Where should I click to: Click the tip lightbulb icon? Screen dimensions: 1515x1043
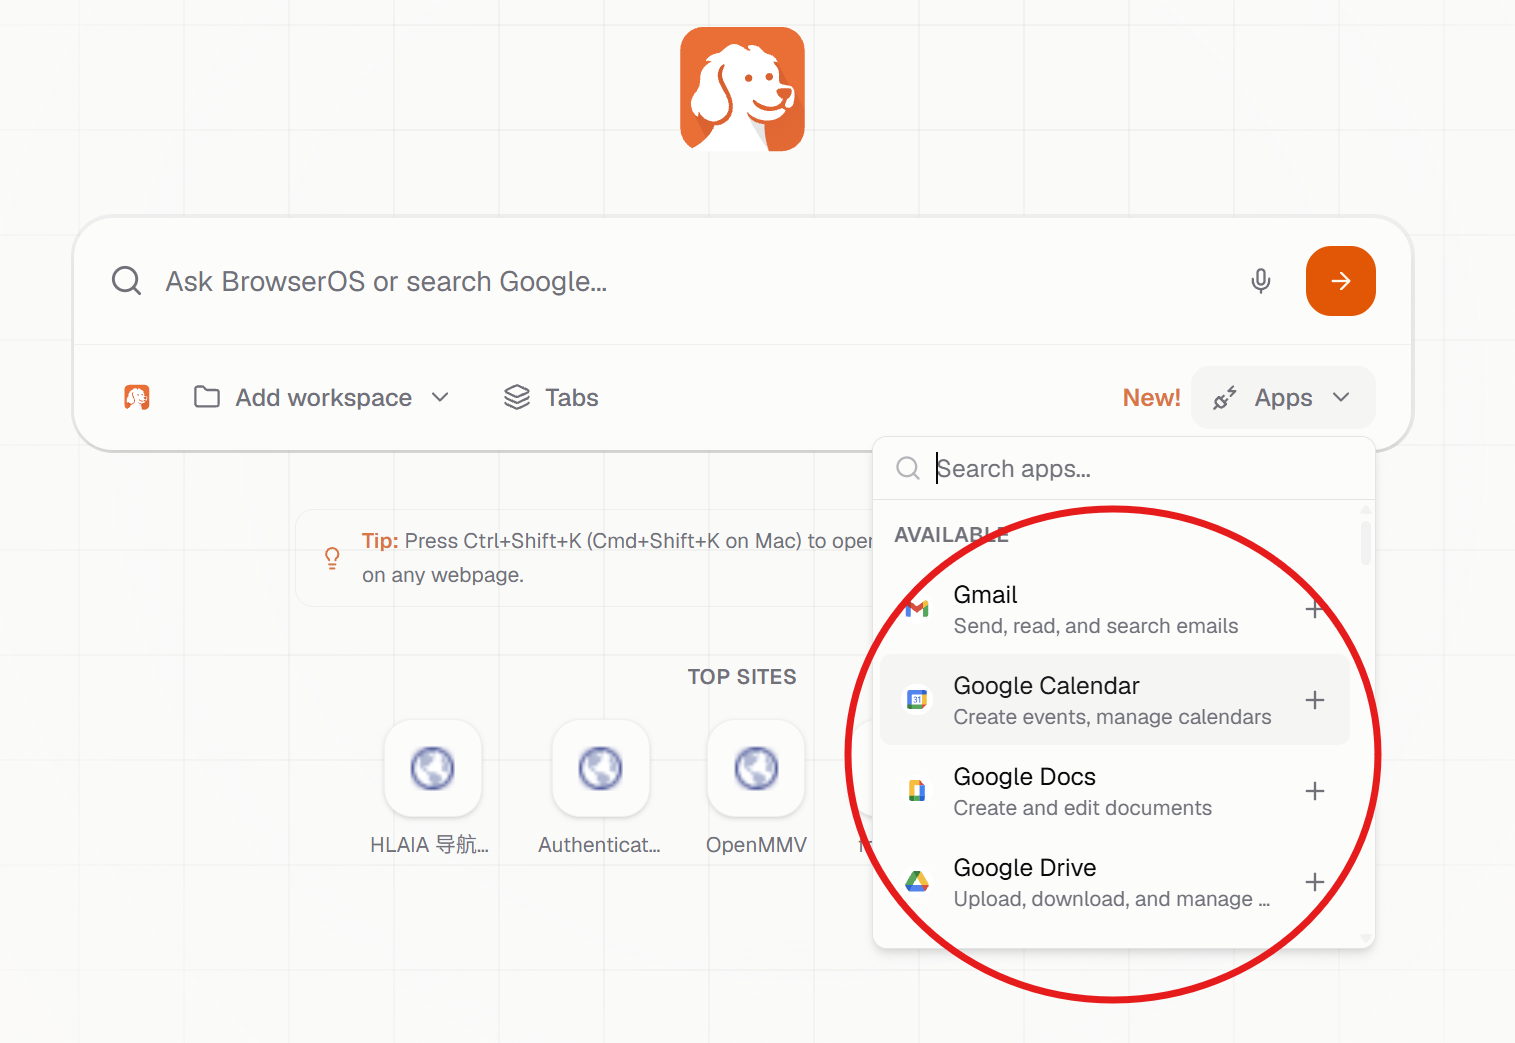click(332, 557)
